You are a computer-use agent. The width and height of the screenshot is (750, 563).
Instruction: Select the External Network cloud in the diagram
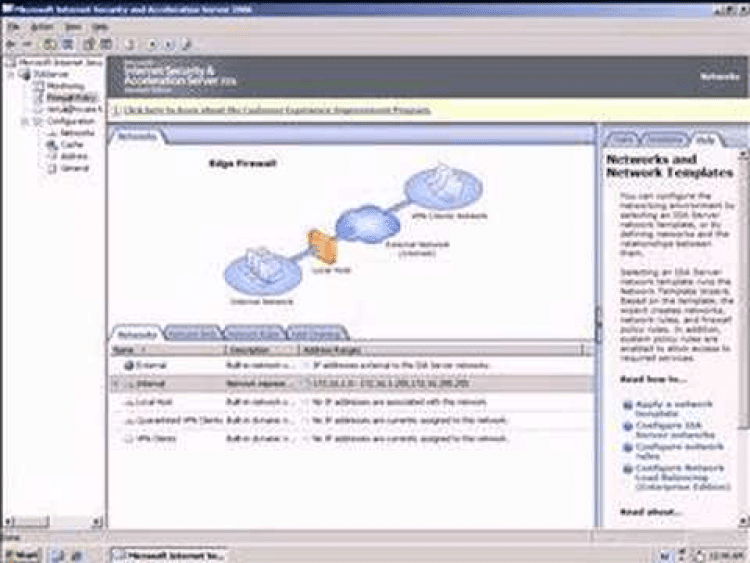(x=367, y=224)
